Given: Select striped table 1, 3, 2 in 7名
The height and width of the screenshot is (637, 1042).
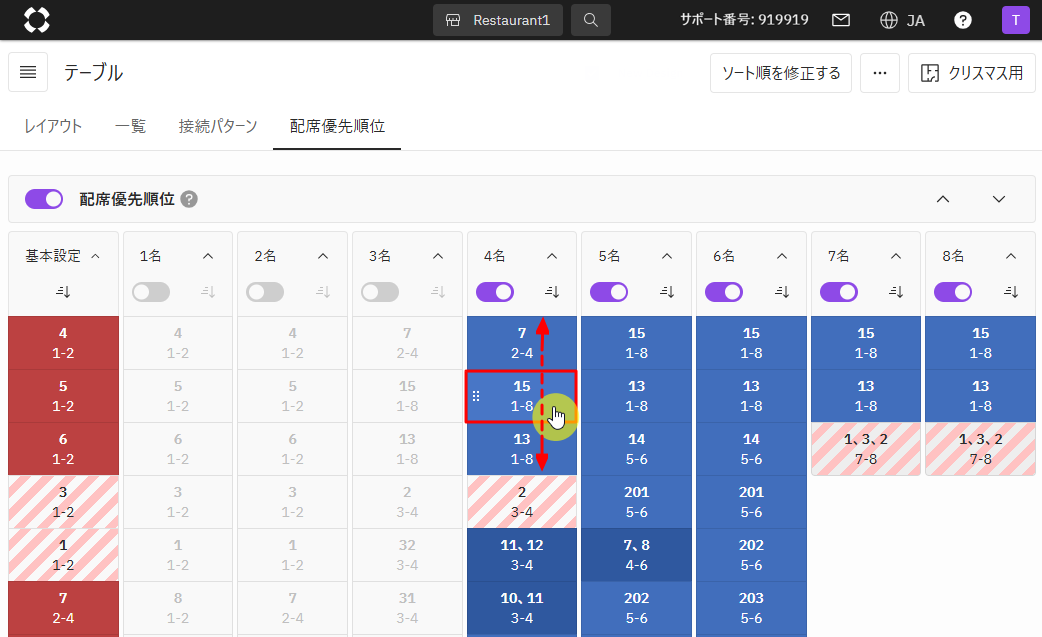Looking at the screenshot, I should coord(866,448).
